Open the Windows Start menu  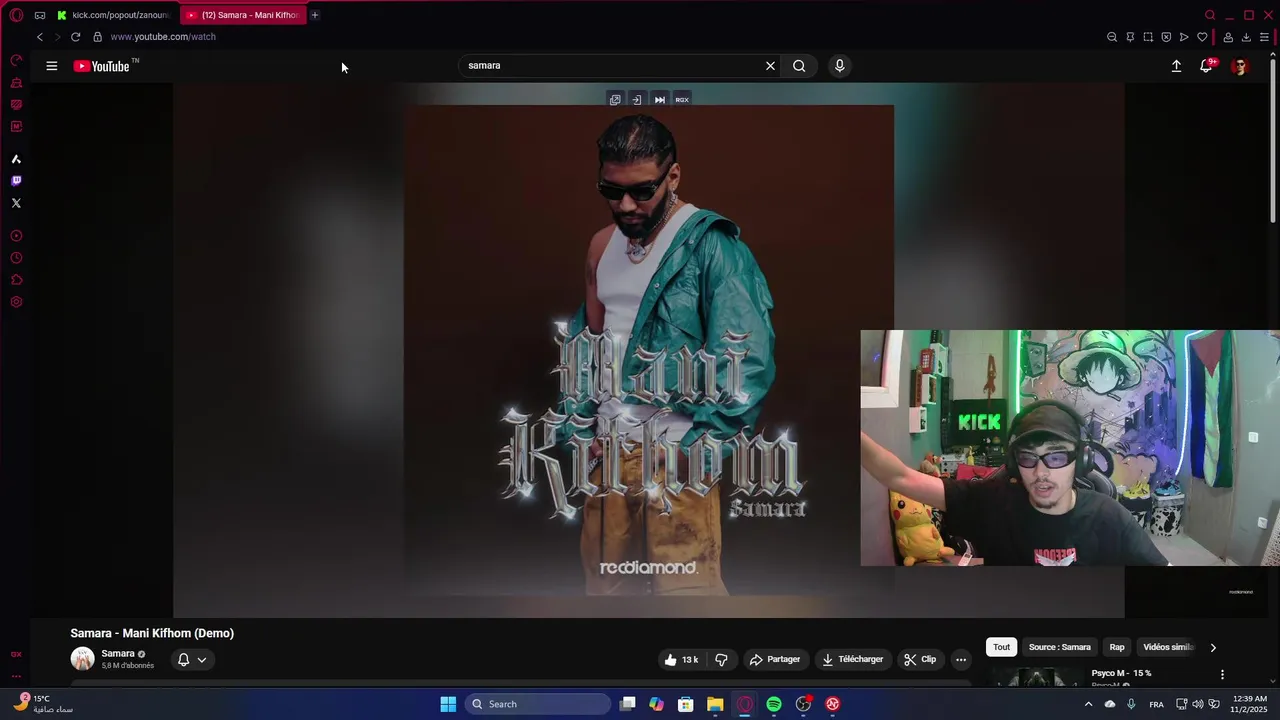[x=448, y=704]
